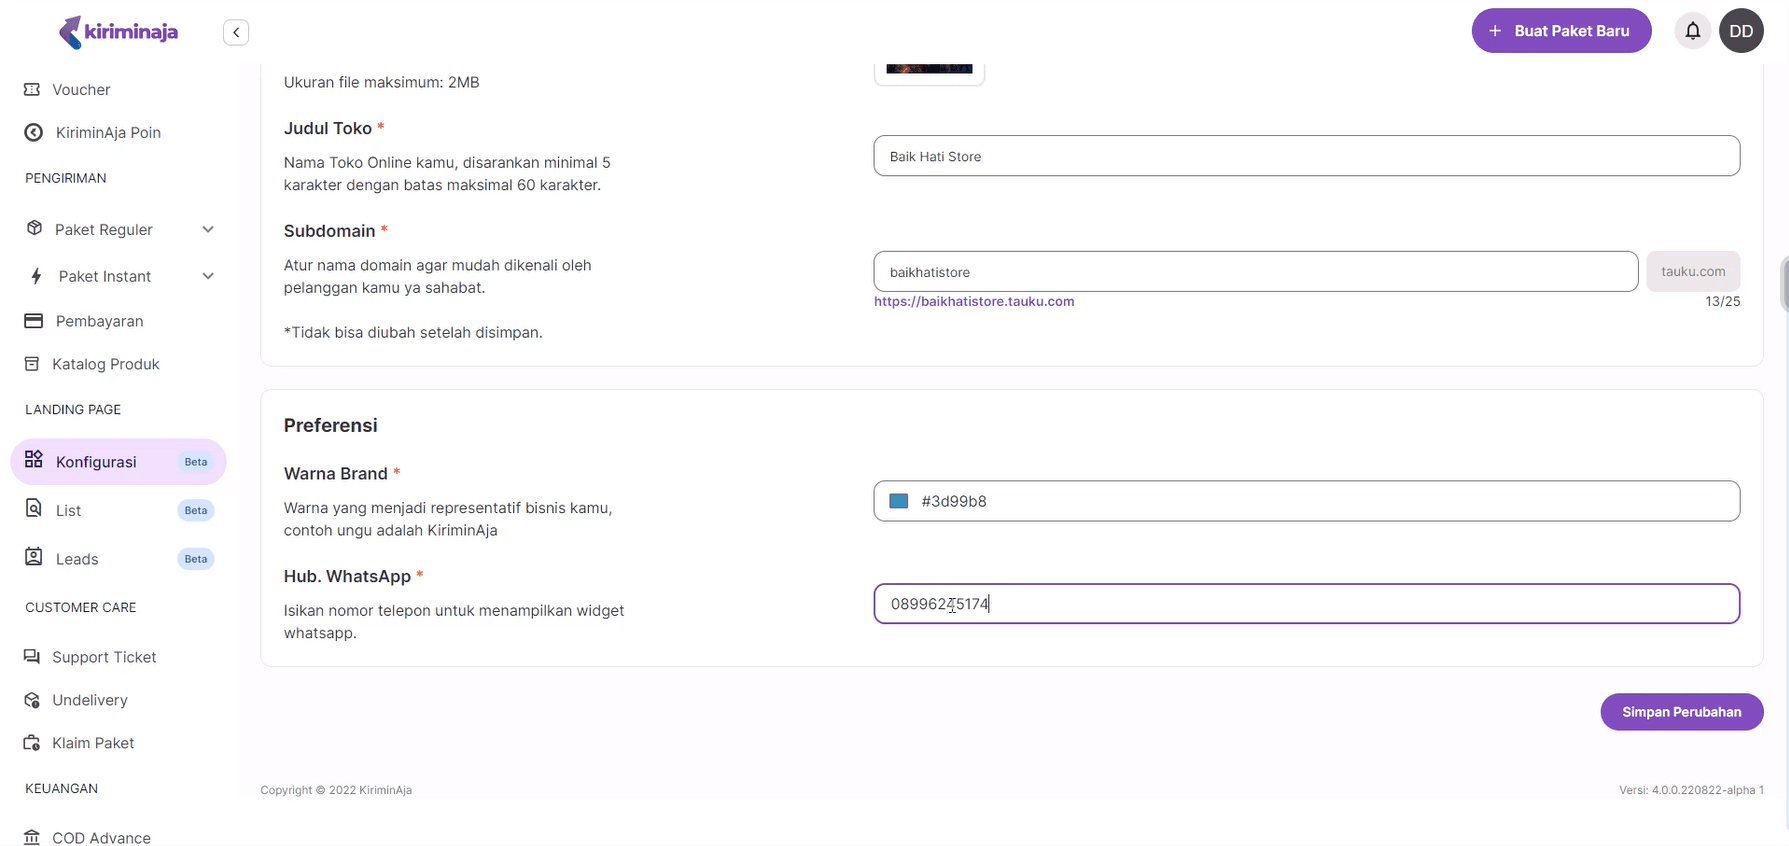Viewport: 1789px width, 846px height.
Task: Click the Leads contact icon
Action: [x=34, y=558]
